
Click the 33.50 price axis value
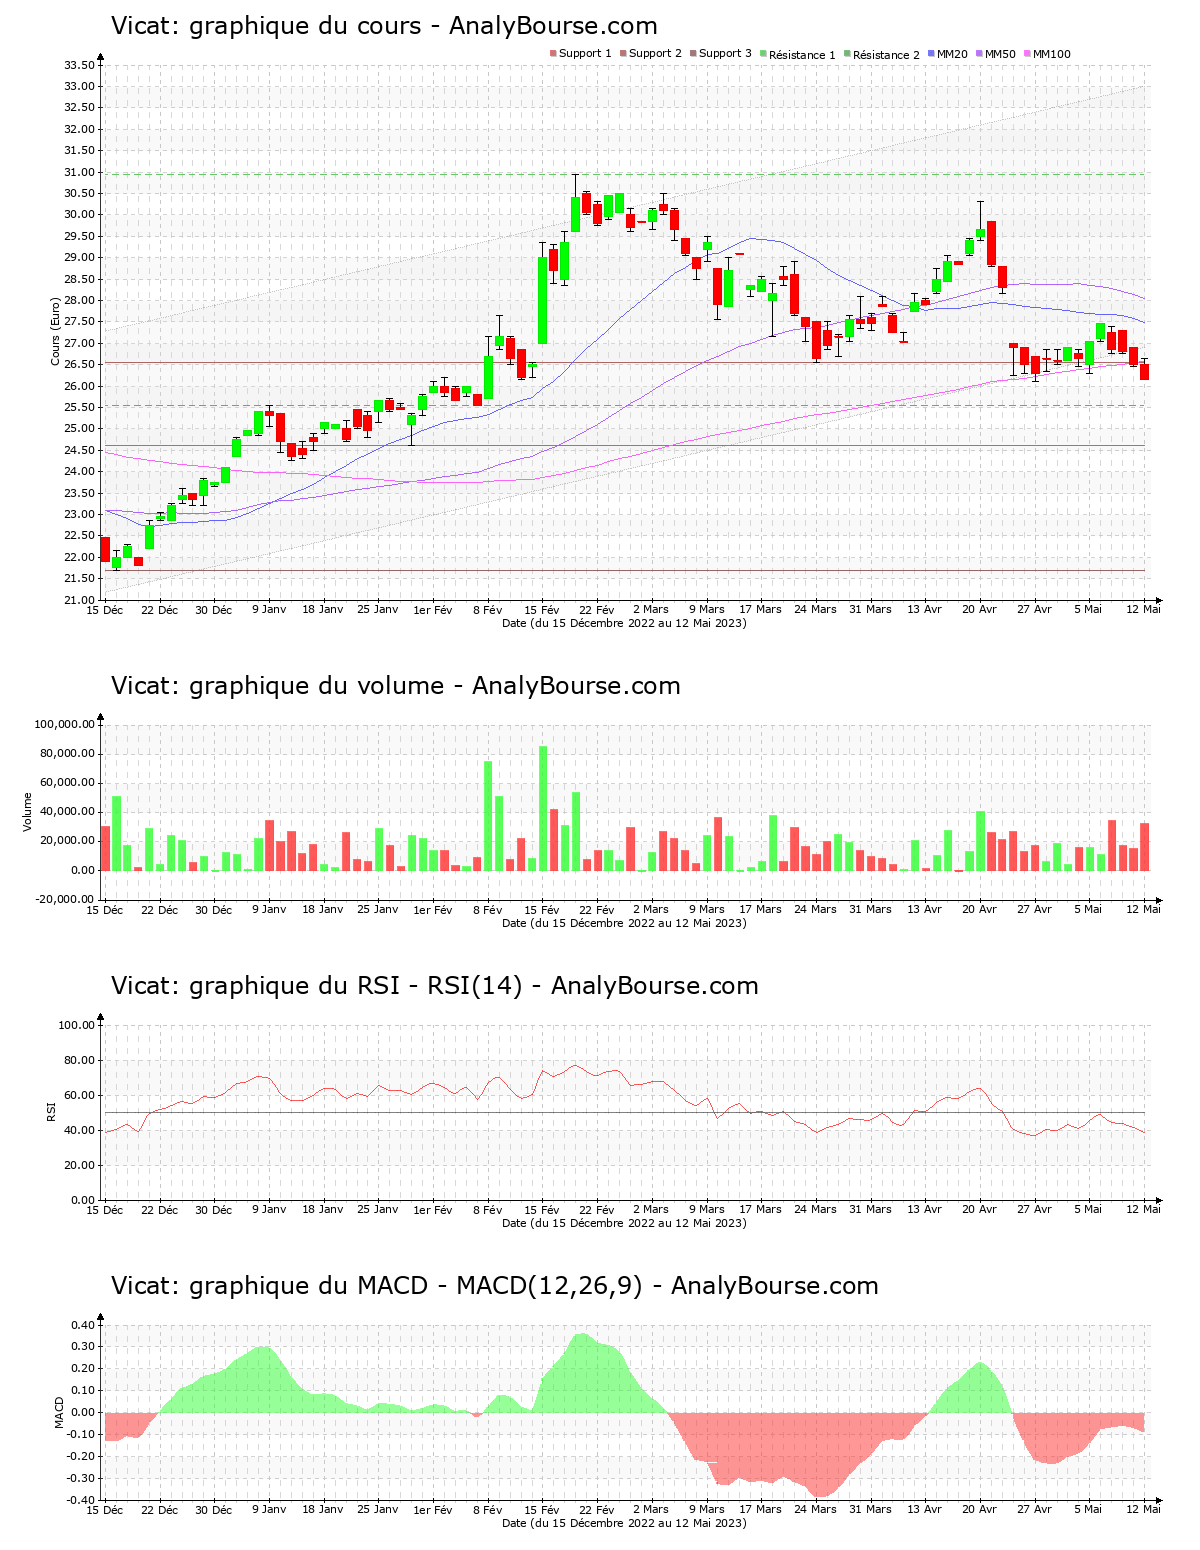point(80,65)
